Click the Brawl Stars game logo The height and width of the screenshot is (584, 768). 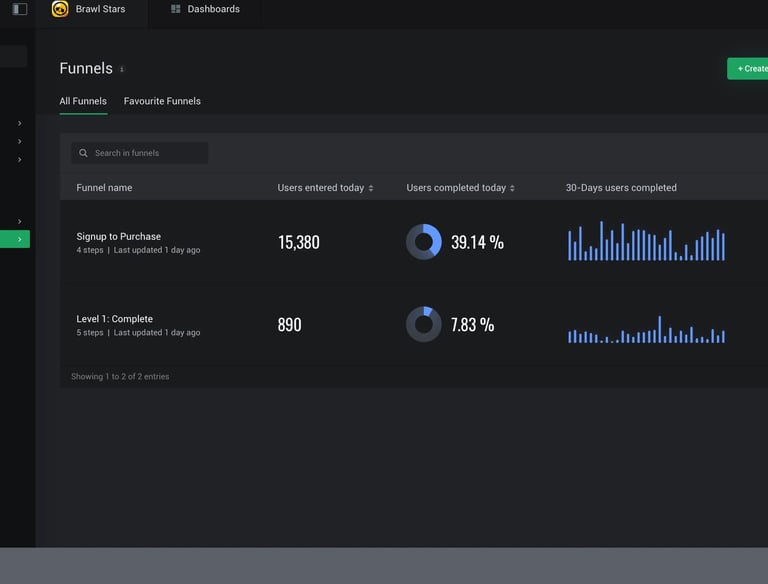(60, 9)
